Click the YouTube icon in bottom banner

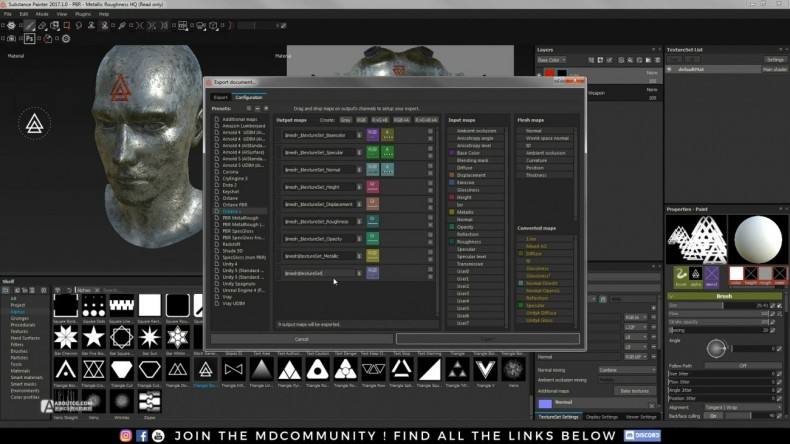pyautogui.click(x=158, y=435)
